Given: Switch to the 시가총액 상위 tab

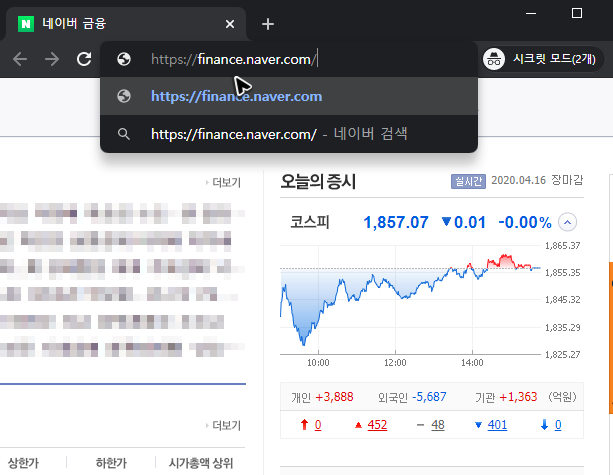Looking at the screenshot, I should coord(201,463).
